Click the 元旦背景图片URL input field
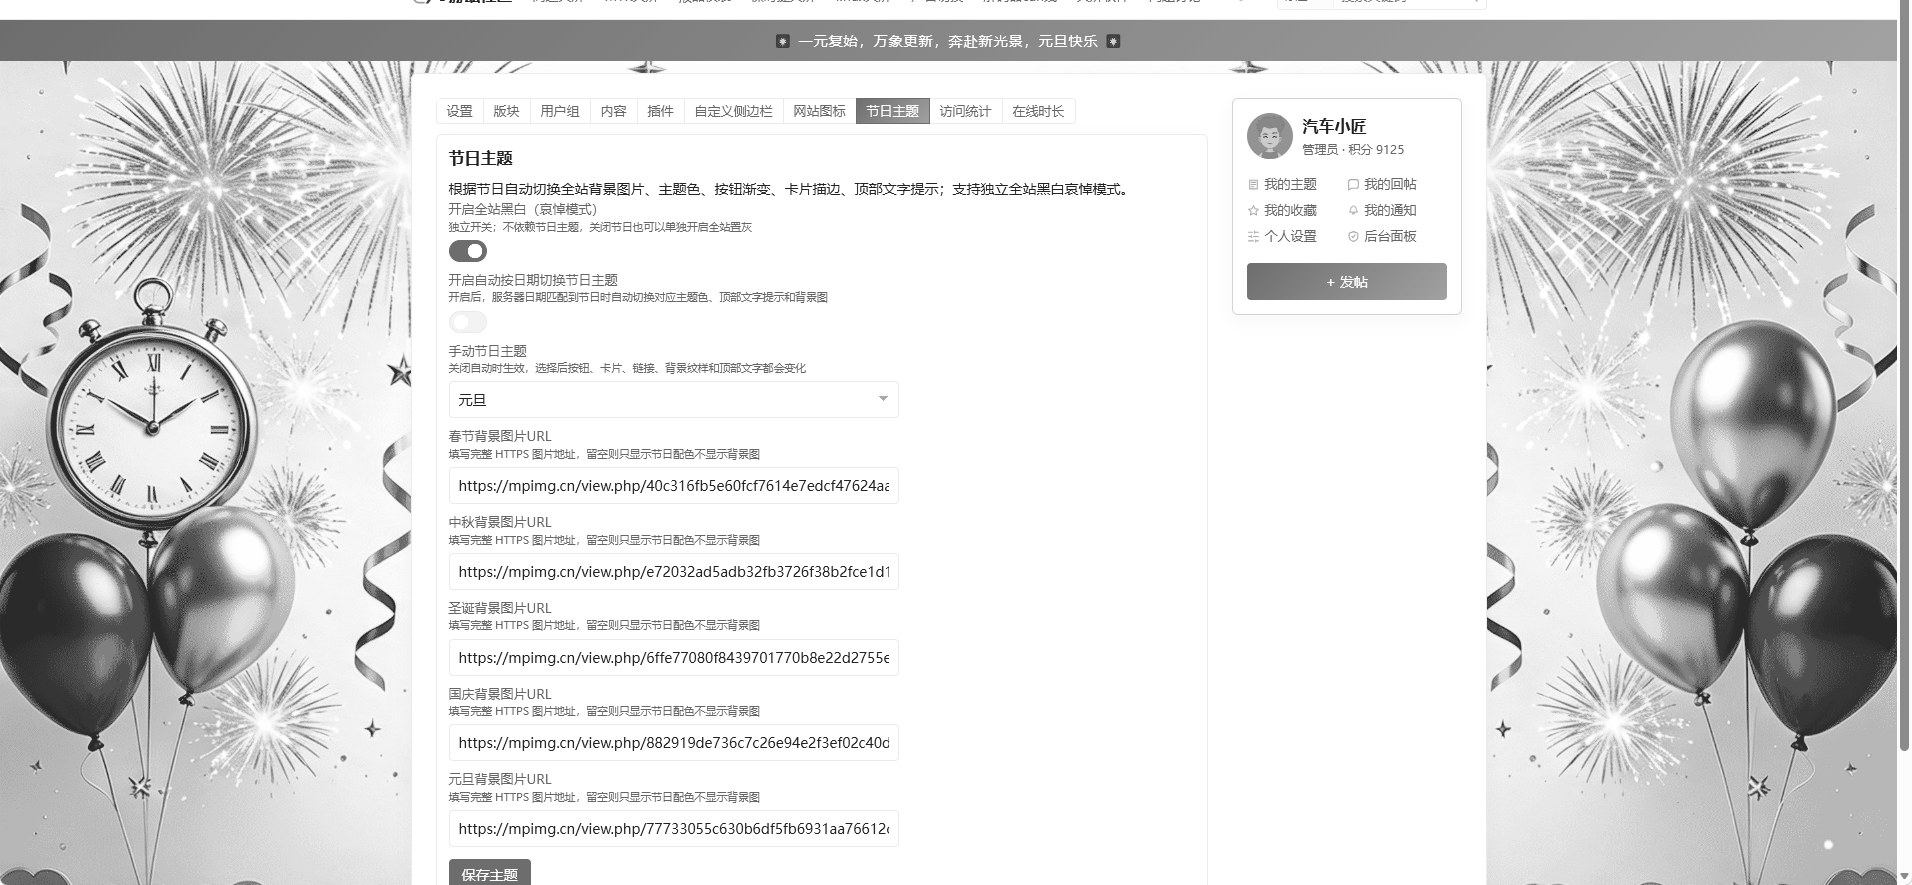1912x885 pixels. point(673,829)
